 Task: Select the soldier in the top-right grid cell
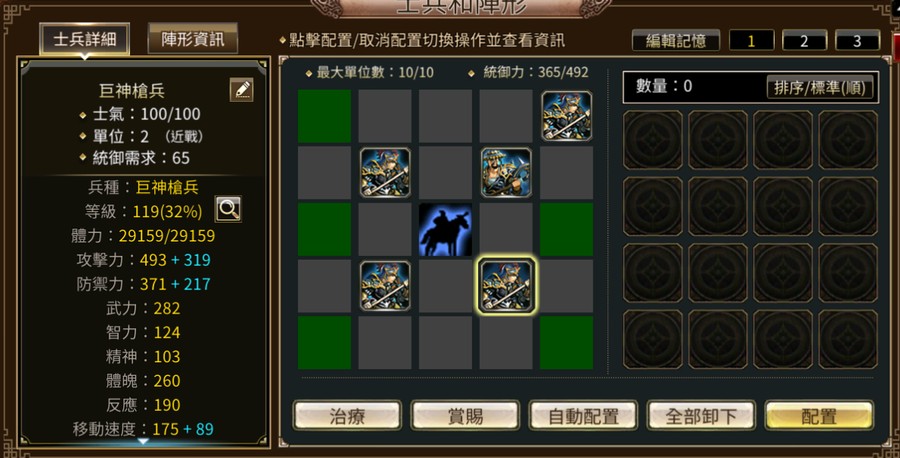[567, 116]
